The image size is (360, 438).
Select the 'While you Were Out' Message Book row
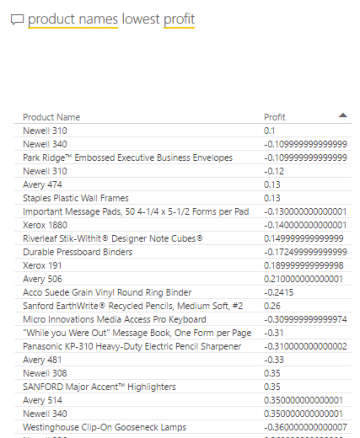click(x=183, y=333)
